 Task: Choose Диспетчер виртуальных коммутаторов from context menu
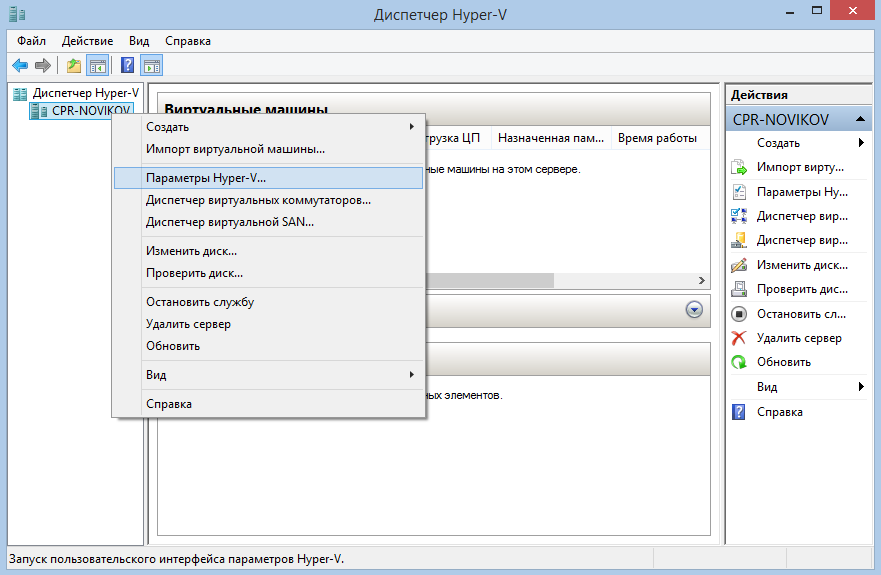click(x=258, y=200)
